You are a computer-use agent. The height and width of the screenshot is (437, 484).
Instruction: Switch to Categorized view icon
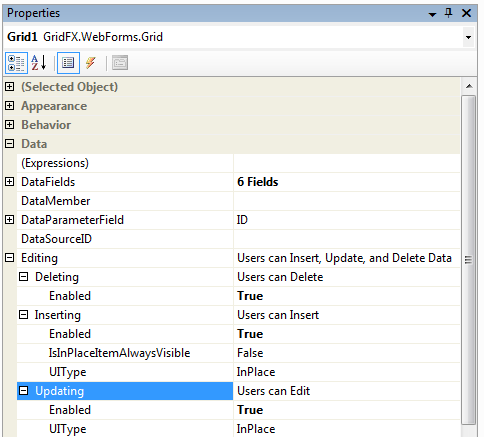16,63
